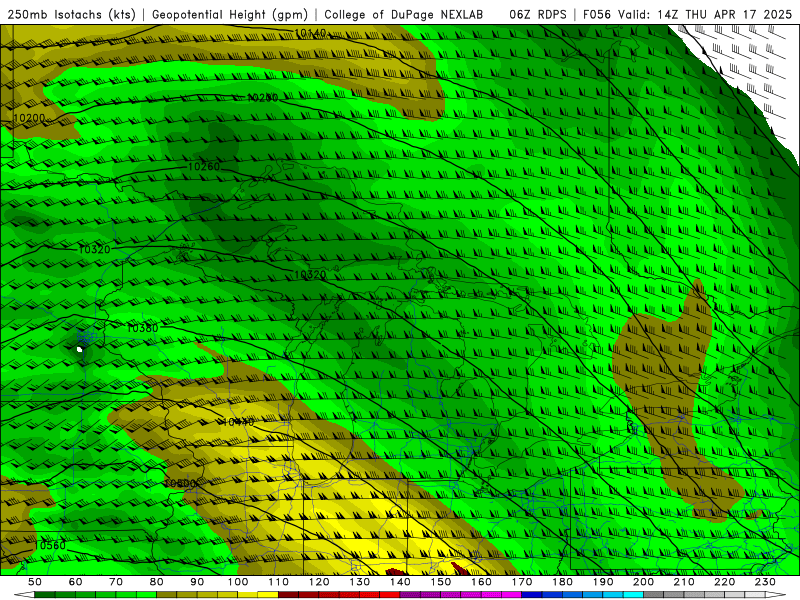Click the dark blue swatch right of 170
Viewport: 800px width, 600px height.
pyautogui.click(x=532, y=595)
